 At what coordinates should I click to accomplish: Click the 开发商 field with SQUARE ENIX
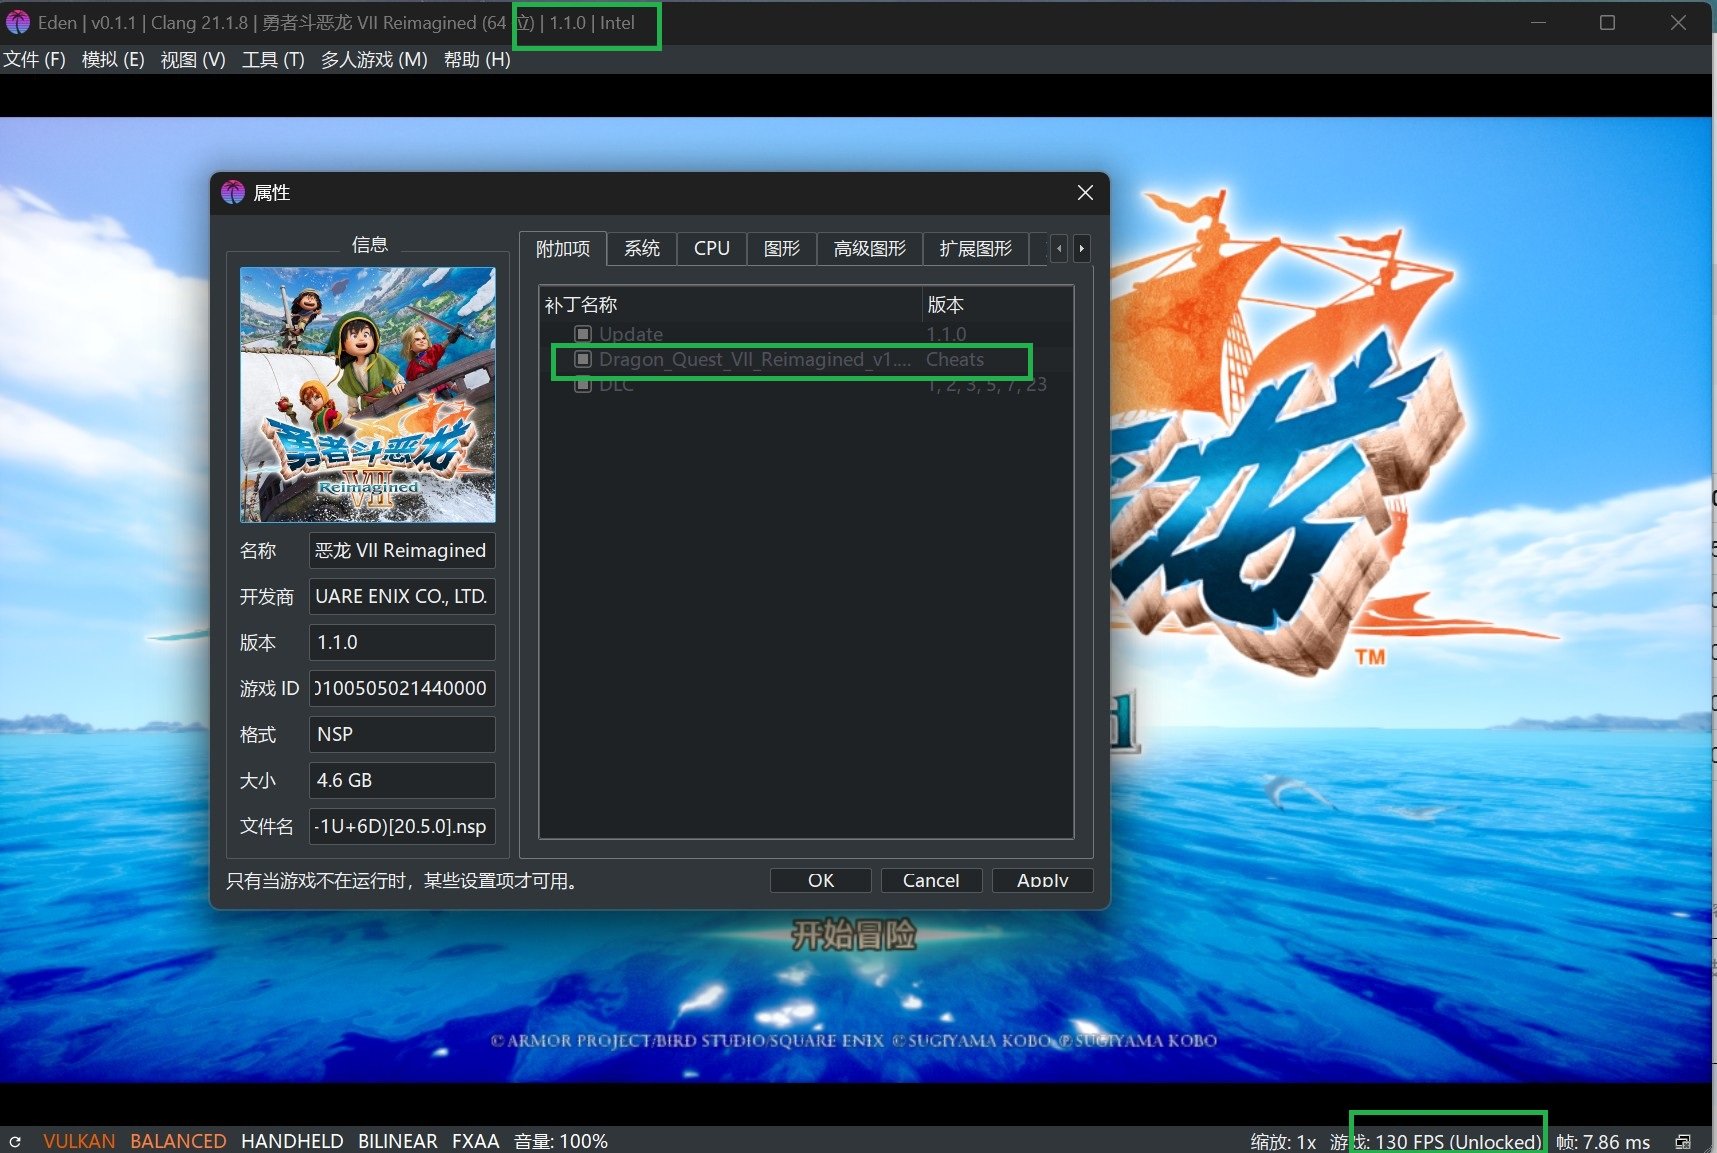click(x=402, y=596)
